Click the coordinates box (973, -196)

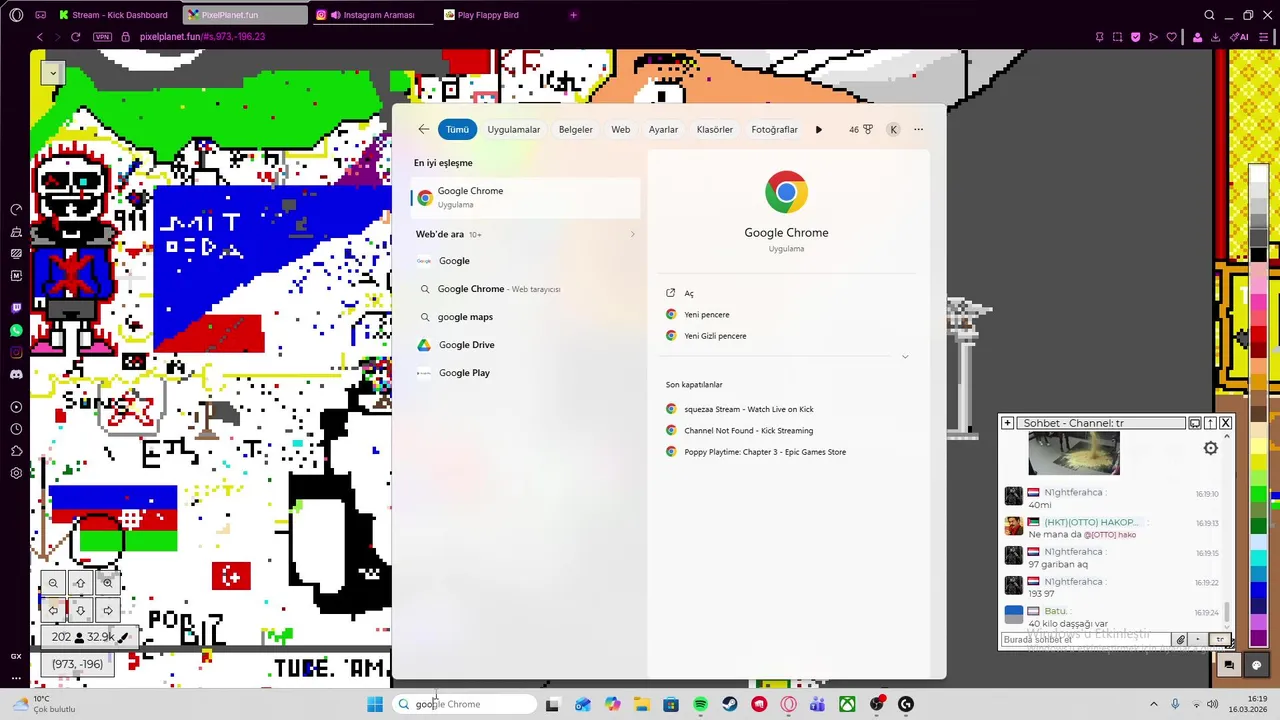[x=78, y=664]
